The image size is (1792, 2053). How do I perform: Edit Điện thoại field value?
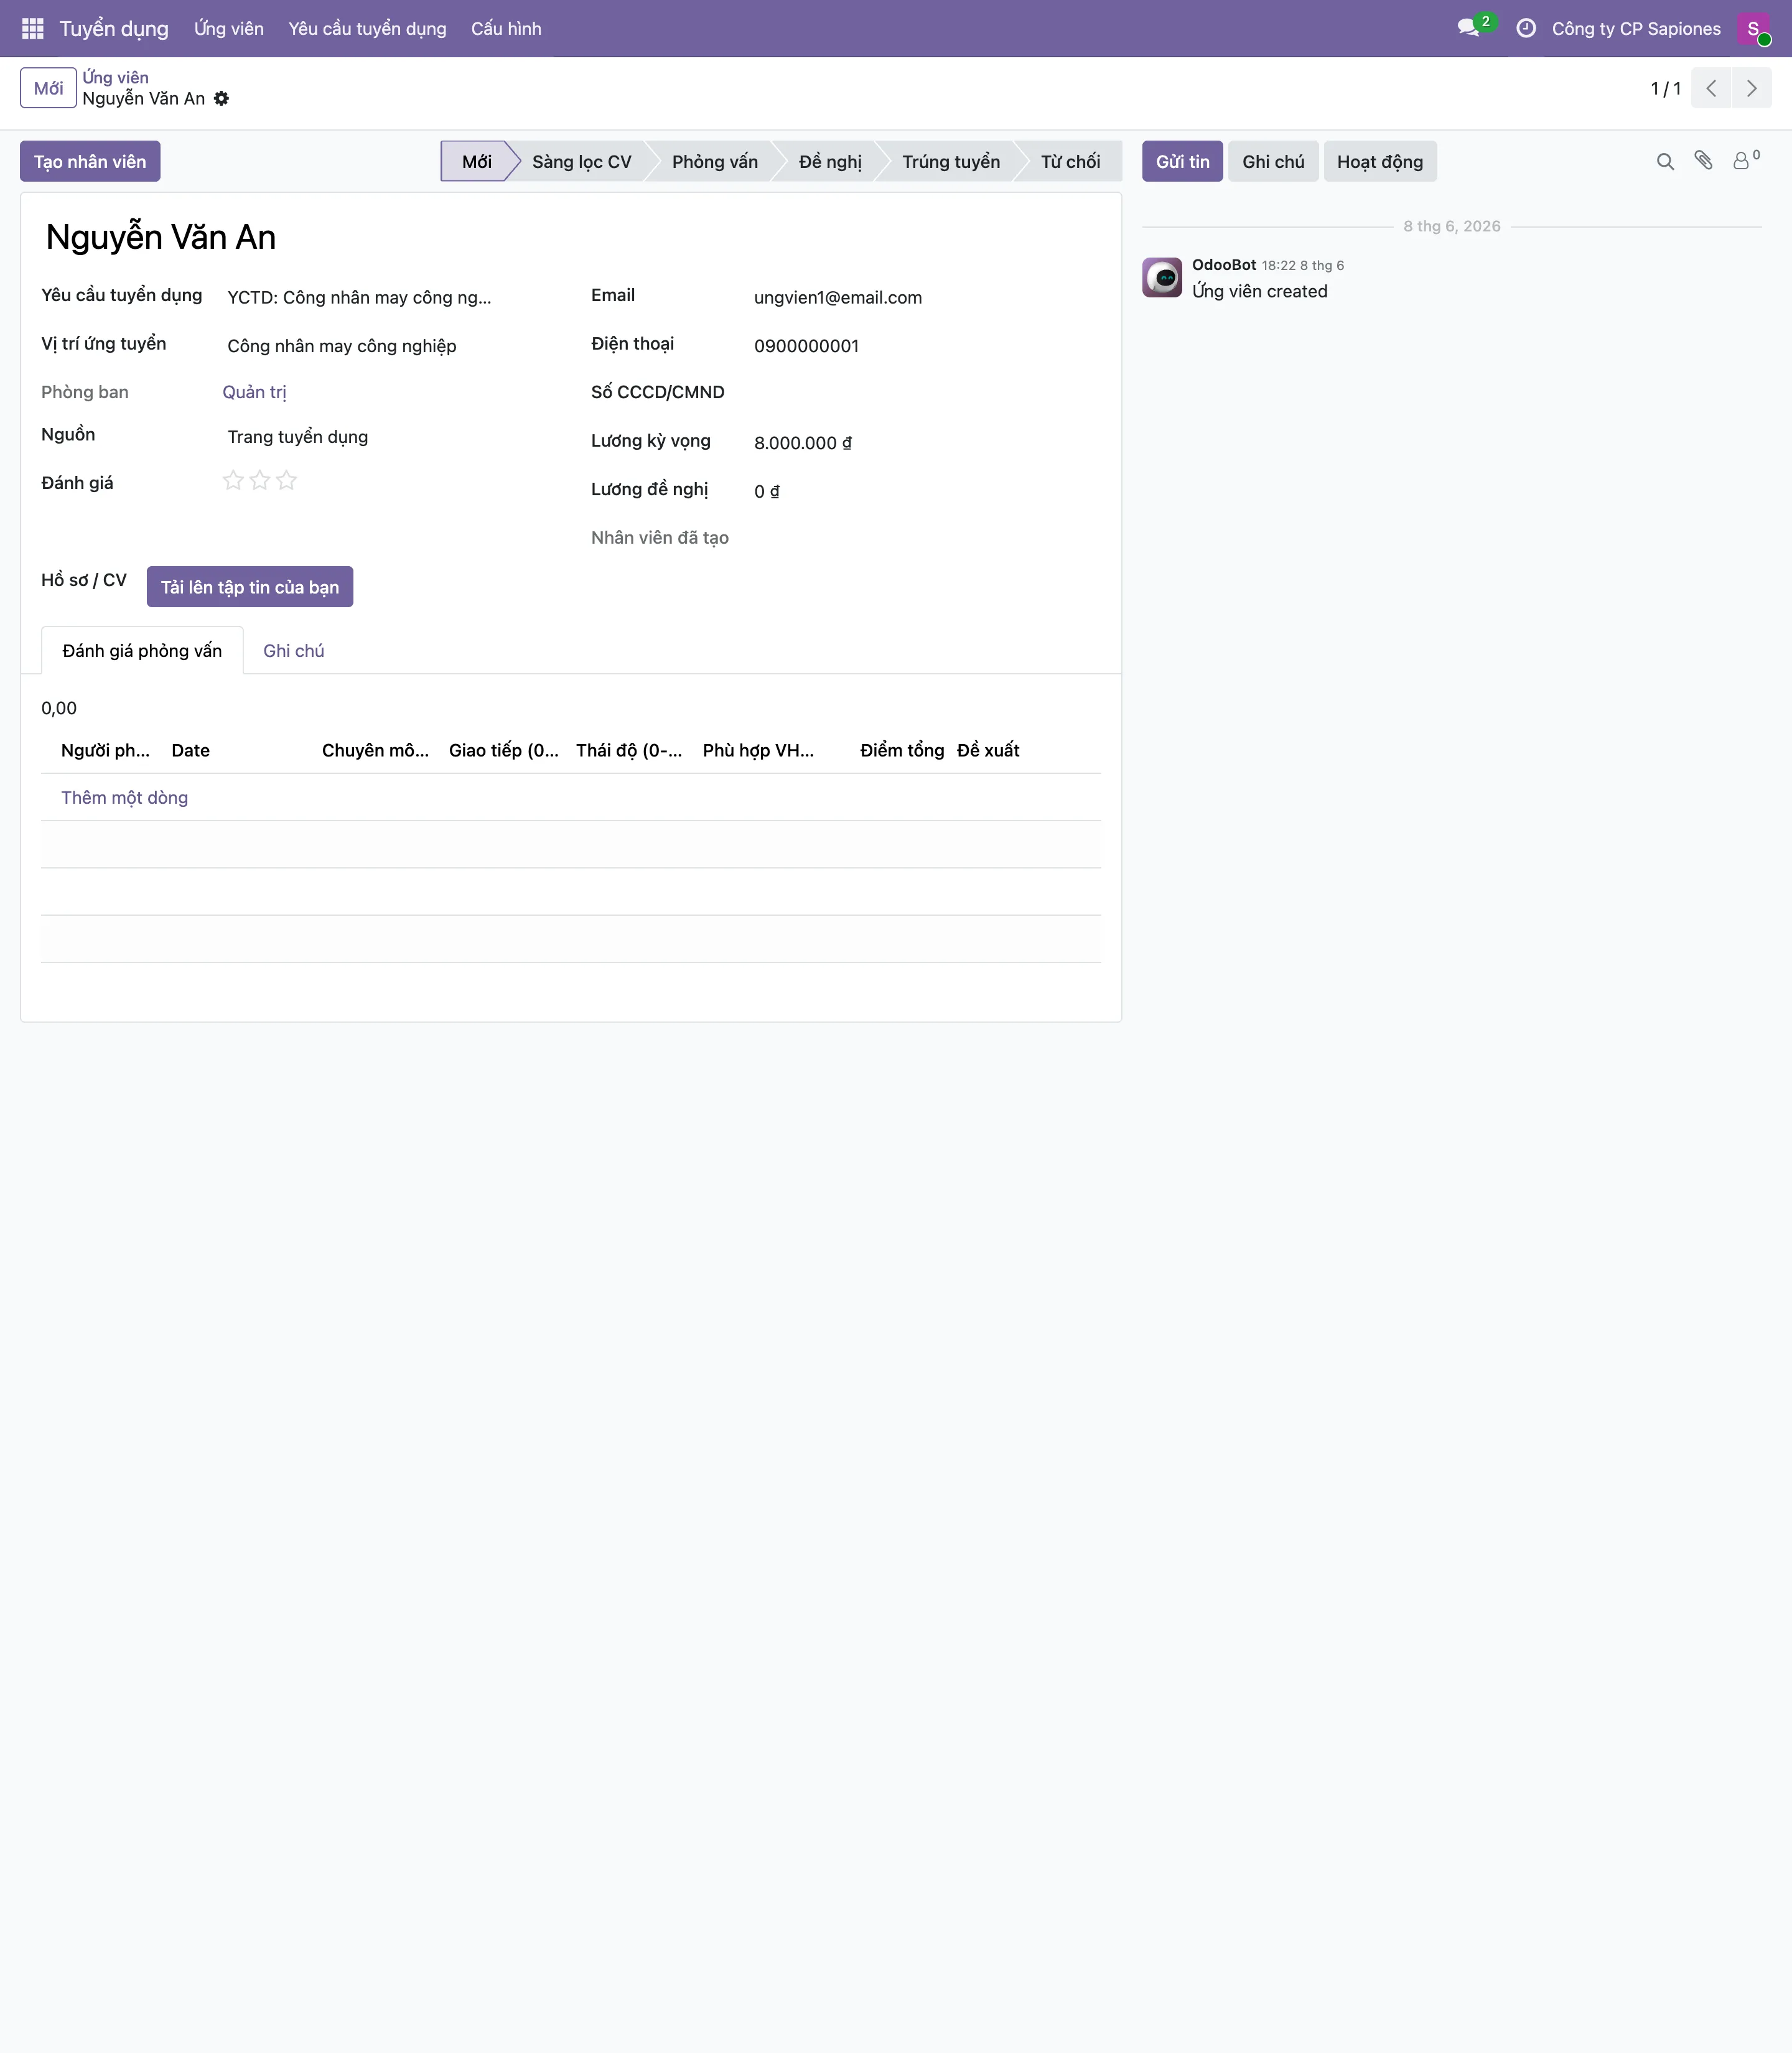(925, 346)
